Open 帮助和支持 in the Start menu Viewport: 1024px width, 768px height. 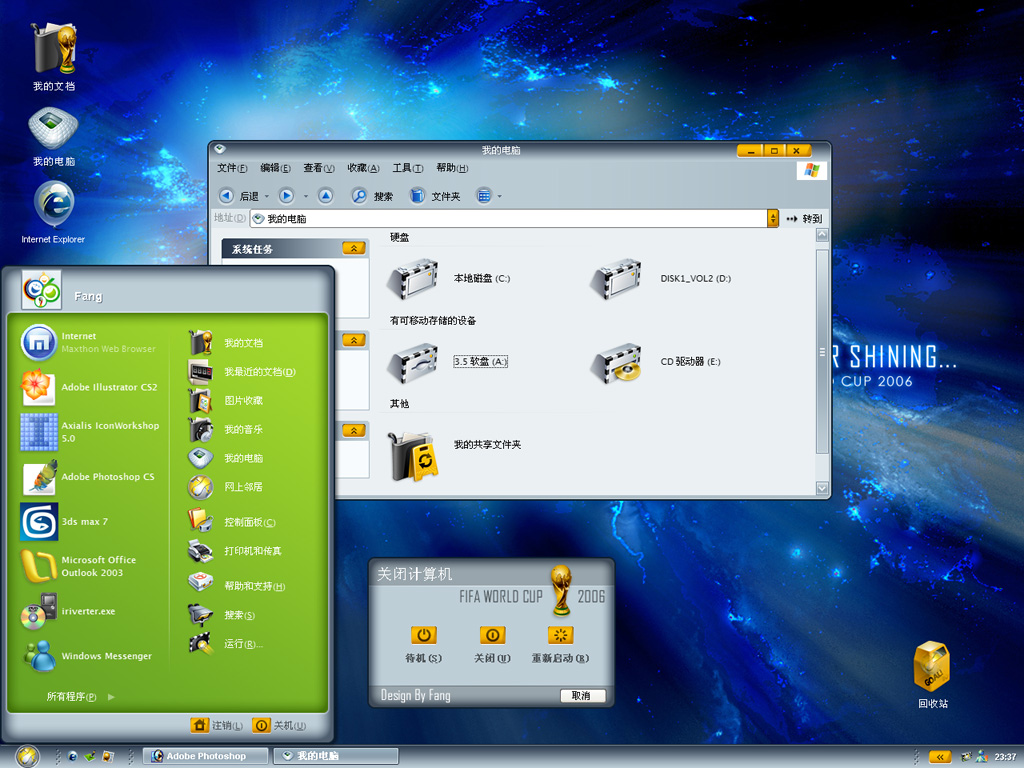(x=237, y=585)
